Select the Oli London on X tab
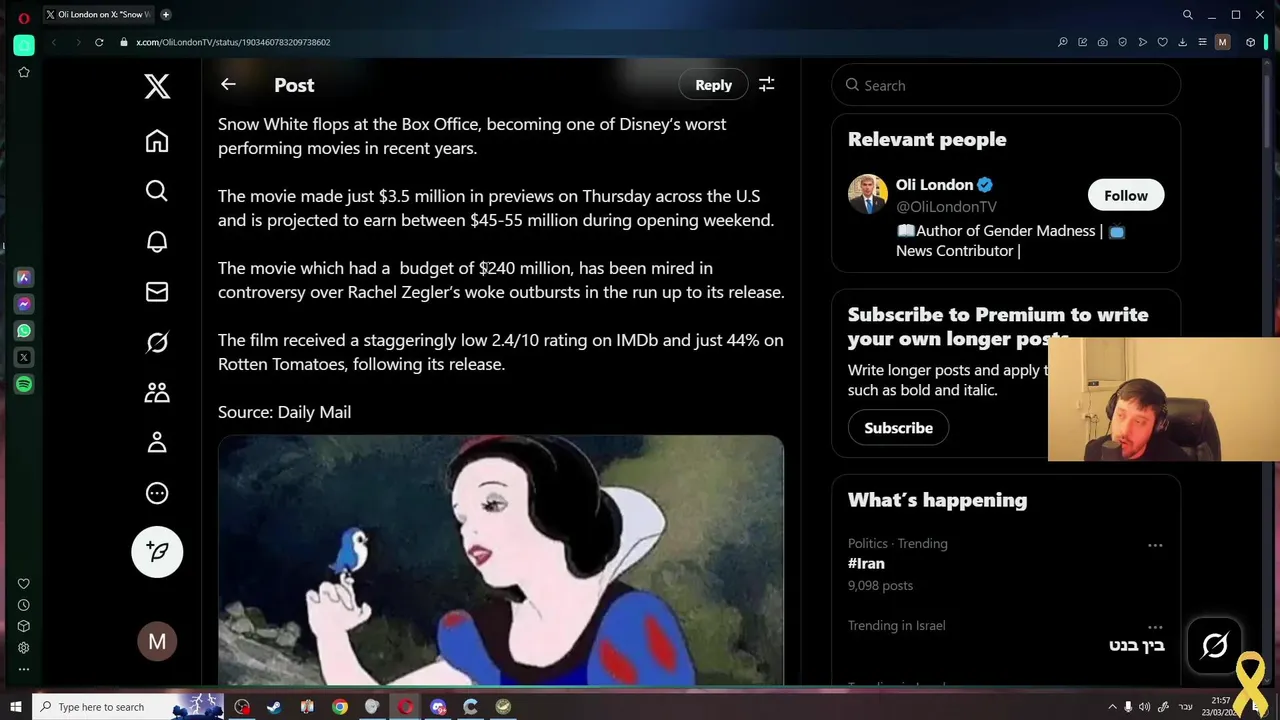 click(x=99, y=15)
